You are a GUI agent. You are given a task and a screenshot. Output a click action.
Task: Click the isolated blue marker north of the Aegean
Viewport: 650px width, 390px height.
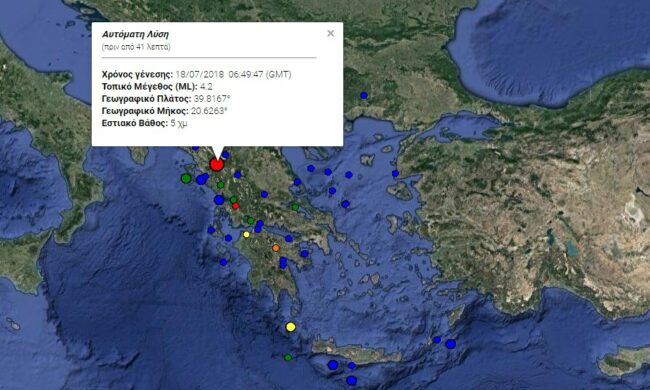point(364,95)
